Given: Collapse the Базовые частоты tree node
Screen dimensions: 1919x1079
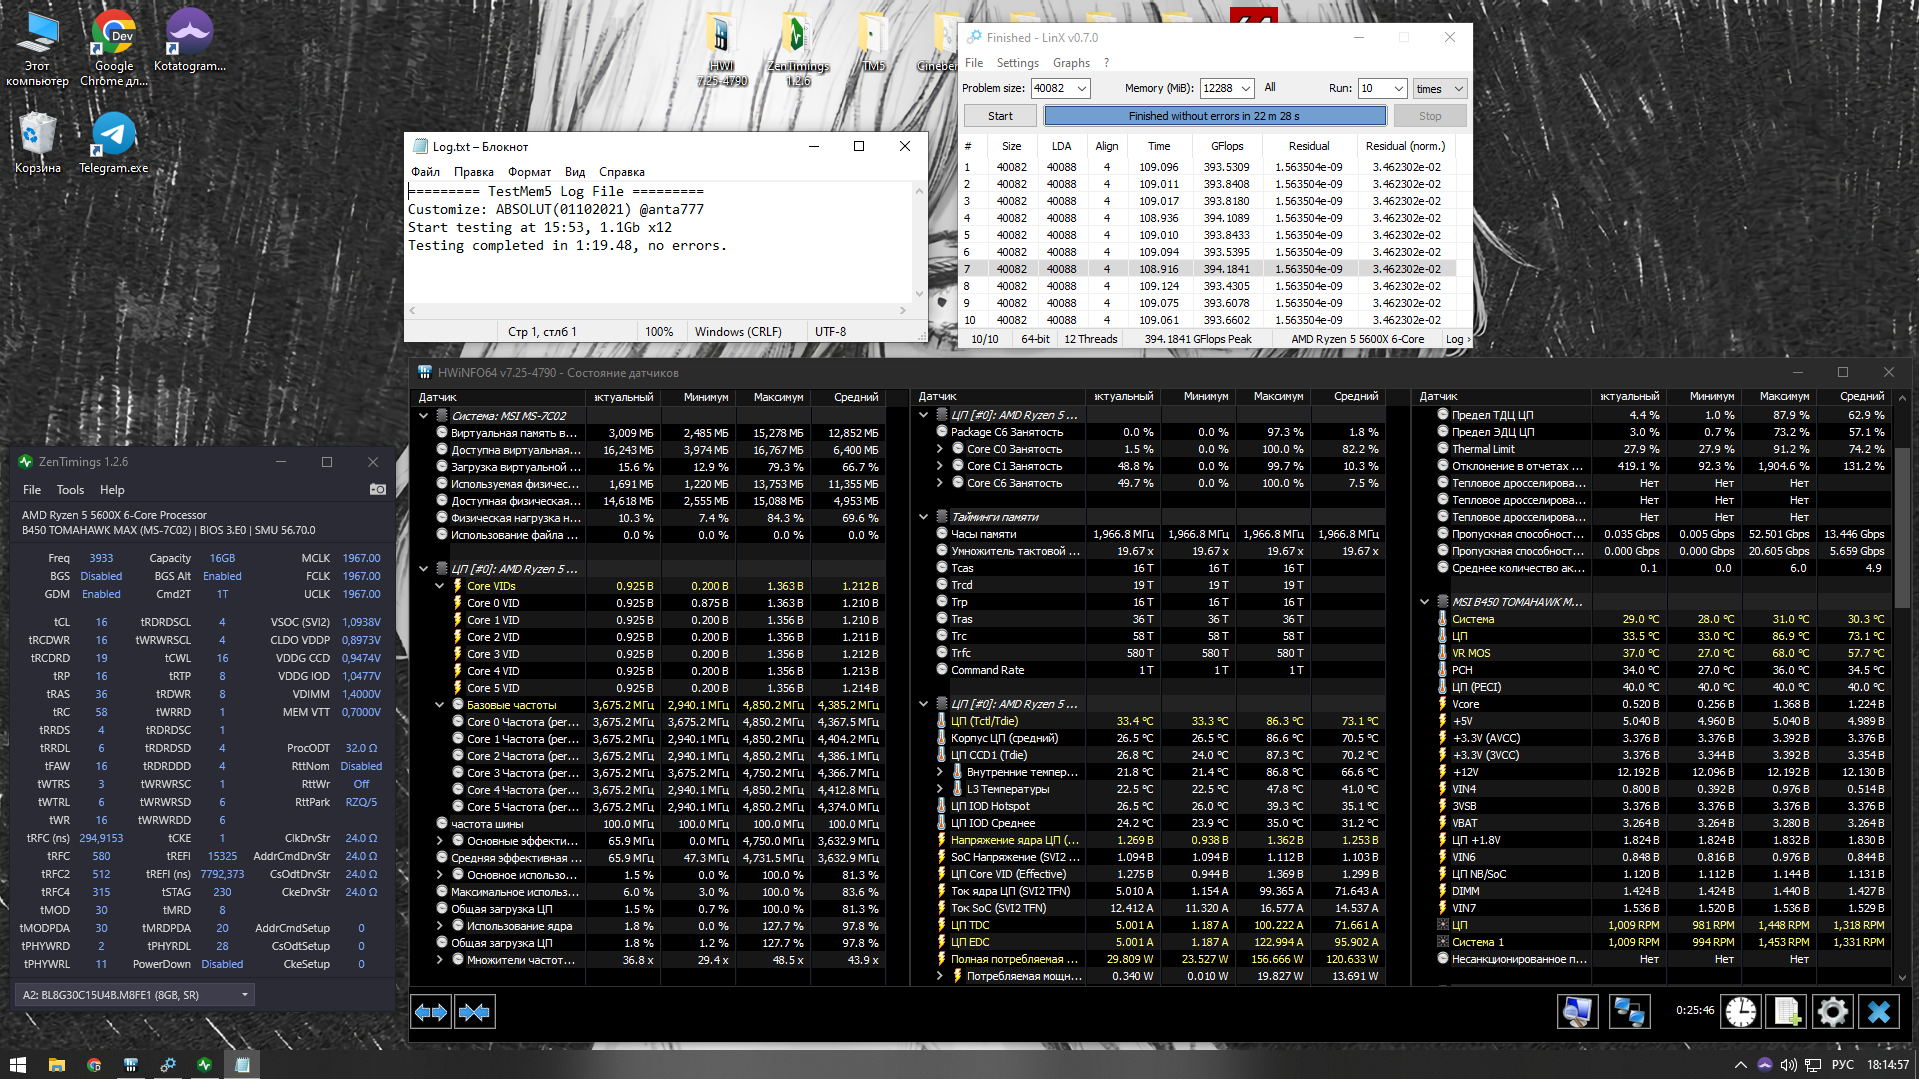Looking at the screenshot, I should [x=440, y=705].
